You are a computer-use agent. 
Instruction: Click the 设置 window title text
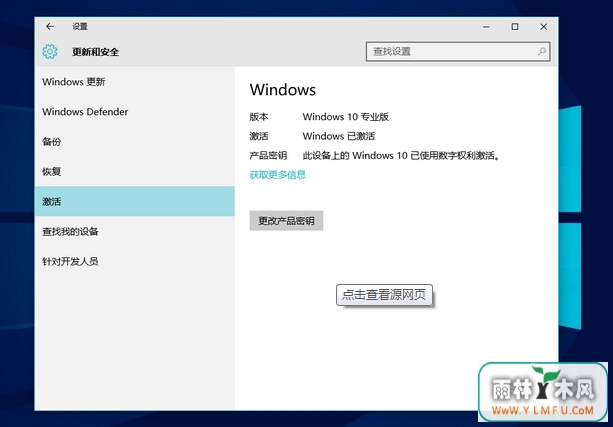[x=80, y=27]
